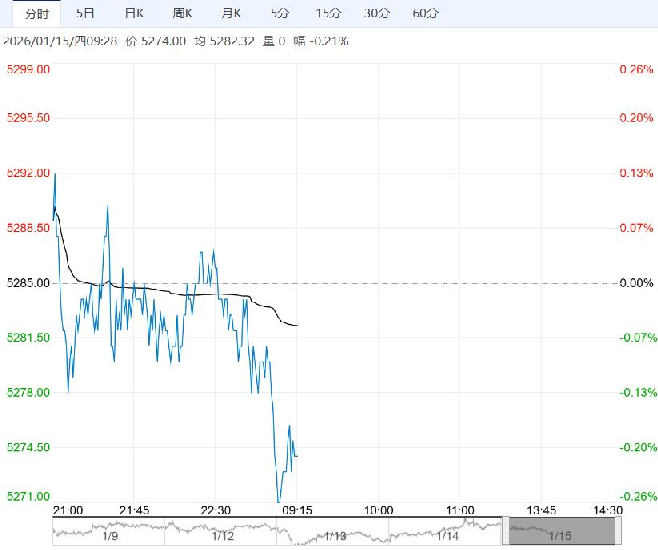Switch to 周K weekly chart
Screen dimensions: 658x550
pyautogui.click(x=183, y=13)
